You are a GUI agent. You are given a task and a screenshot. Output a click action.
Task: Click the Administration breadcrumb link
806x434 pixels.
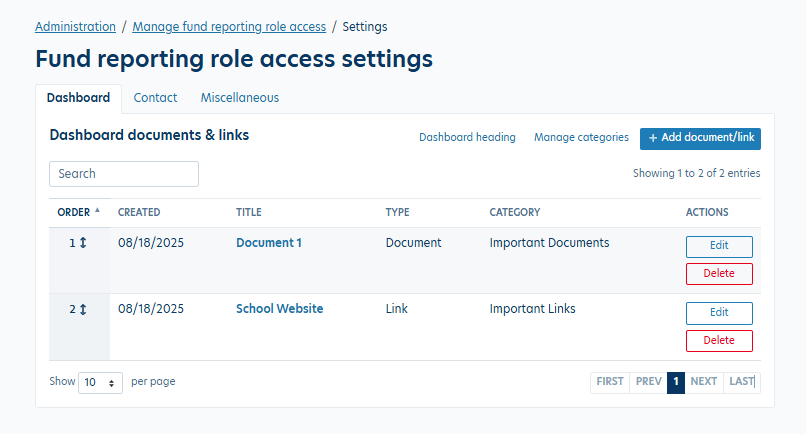75,27
